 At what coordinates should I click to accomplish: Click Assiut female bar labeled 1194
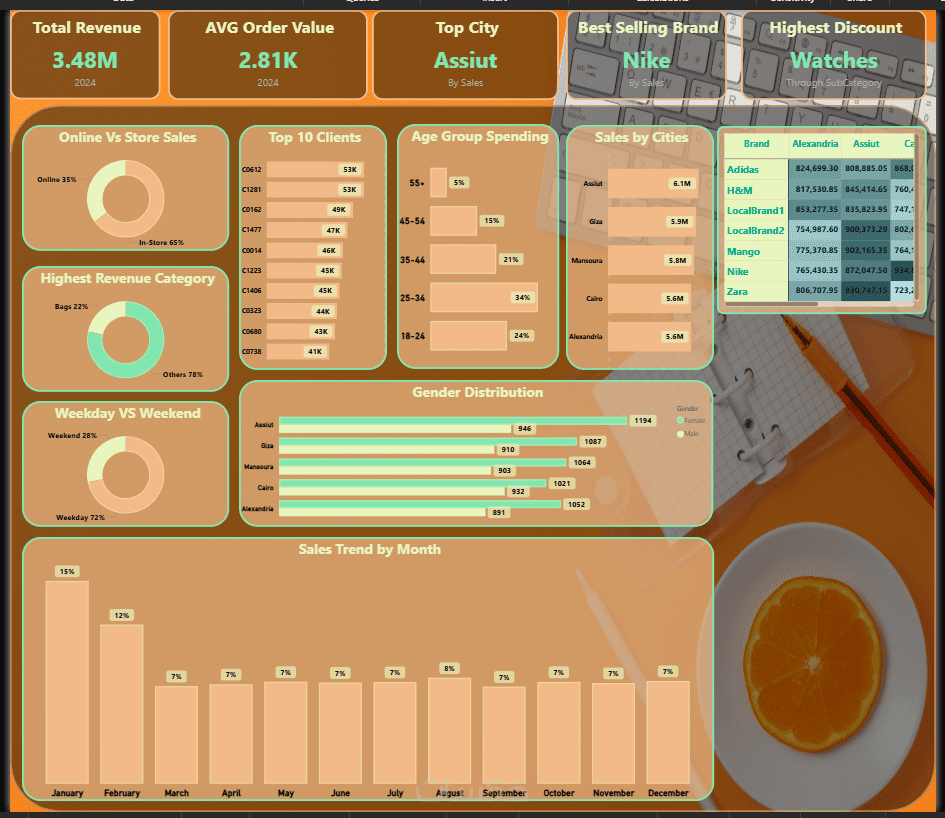pyautogui.click(x=453, y=421)
